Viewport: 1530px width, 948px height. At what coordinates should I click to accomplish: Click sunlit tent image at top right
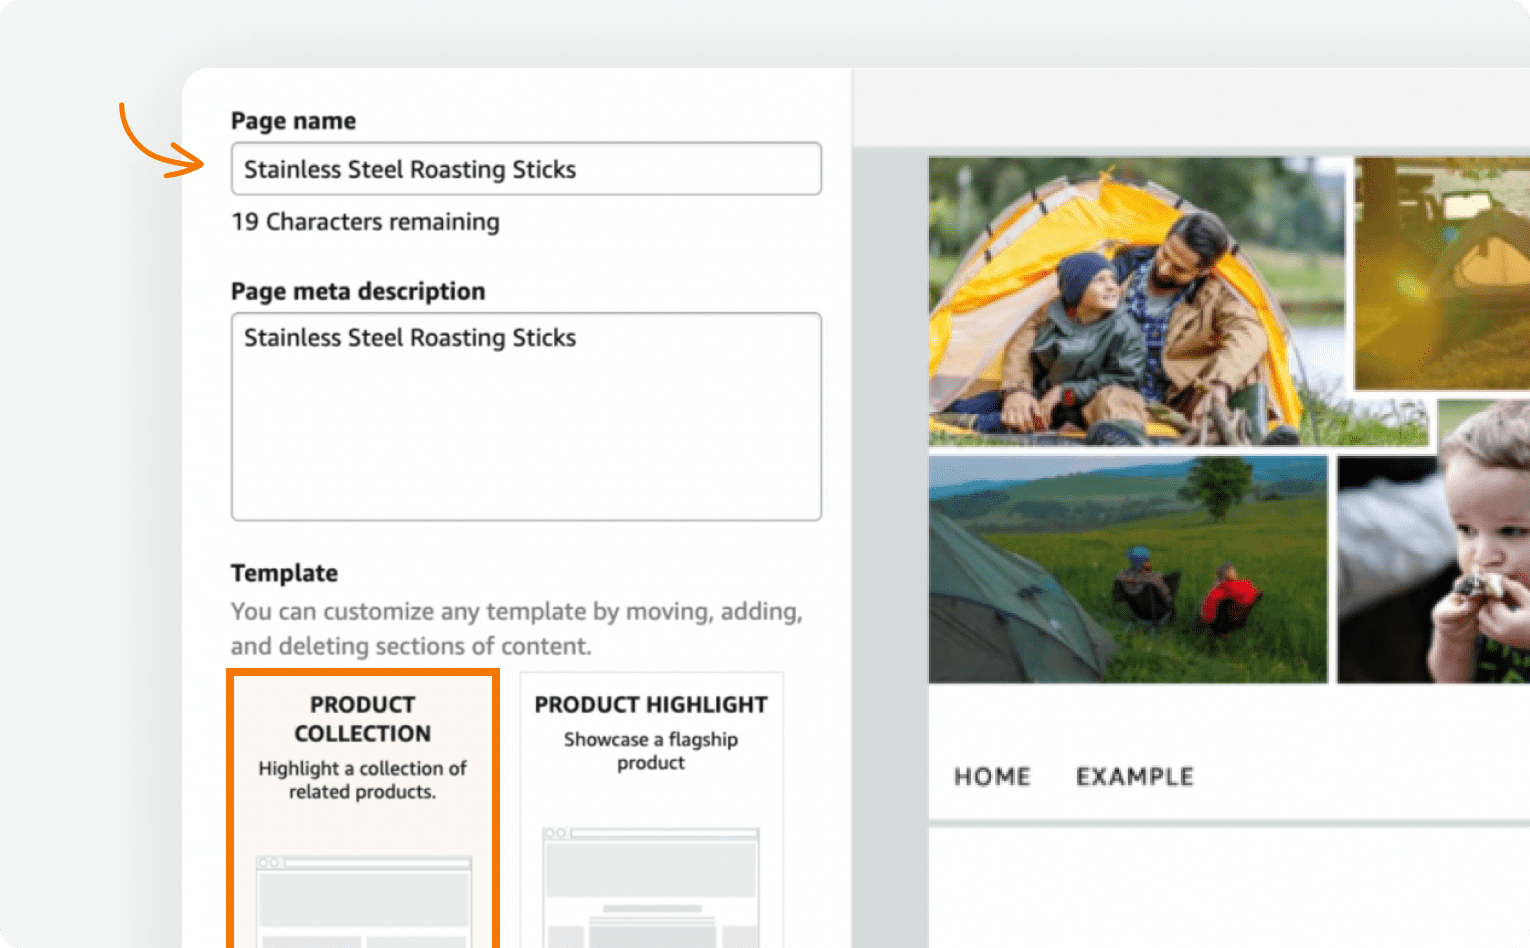tap(1442, 272)
